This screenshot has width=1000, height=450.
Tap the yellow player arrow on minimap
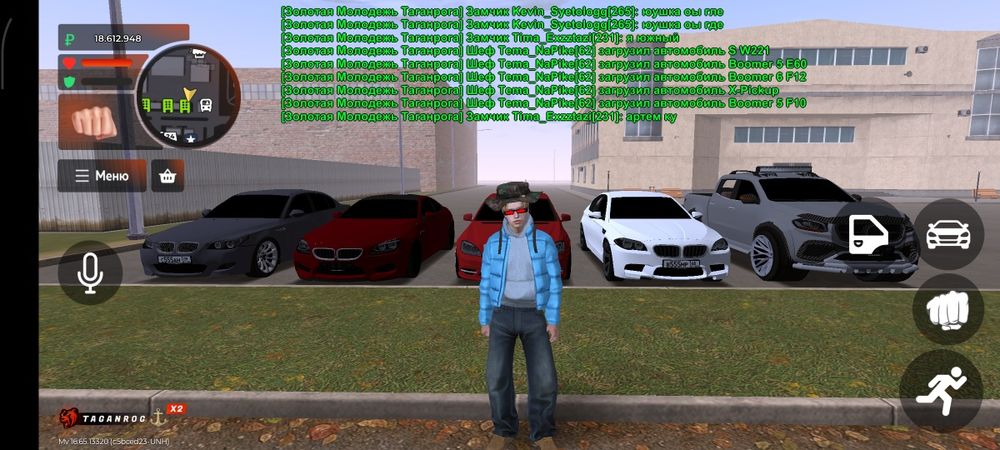[x=188, y=95]
